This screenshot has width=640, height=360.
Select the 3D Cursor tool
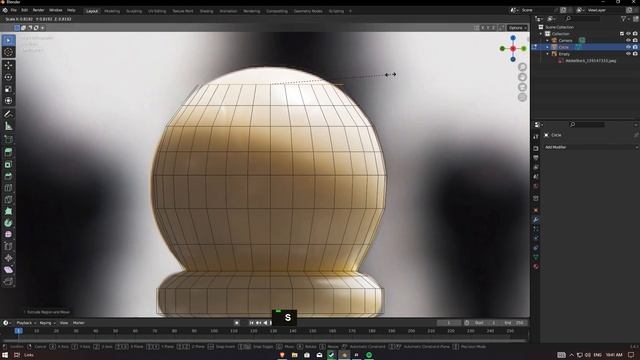click(9, 52)
